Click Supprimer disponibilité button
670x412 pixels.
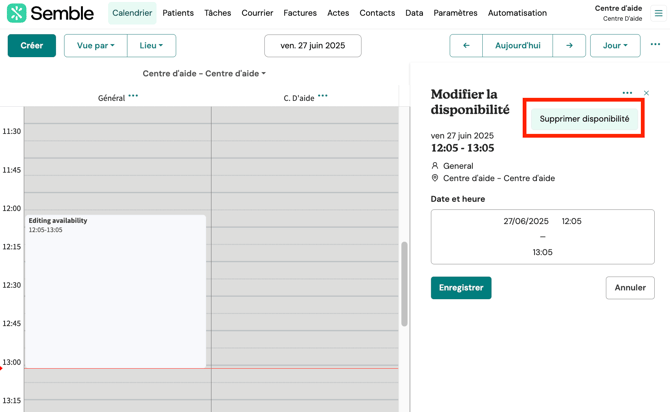coord(584,119)
